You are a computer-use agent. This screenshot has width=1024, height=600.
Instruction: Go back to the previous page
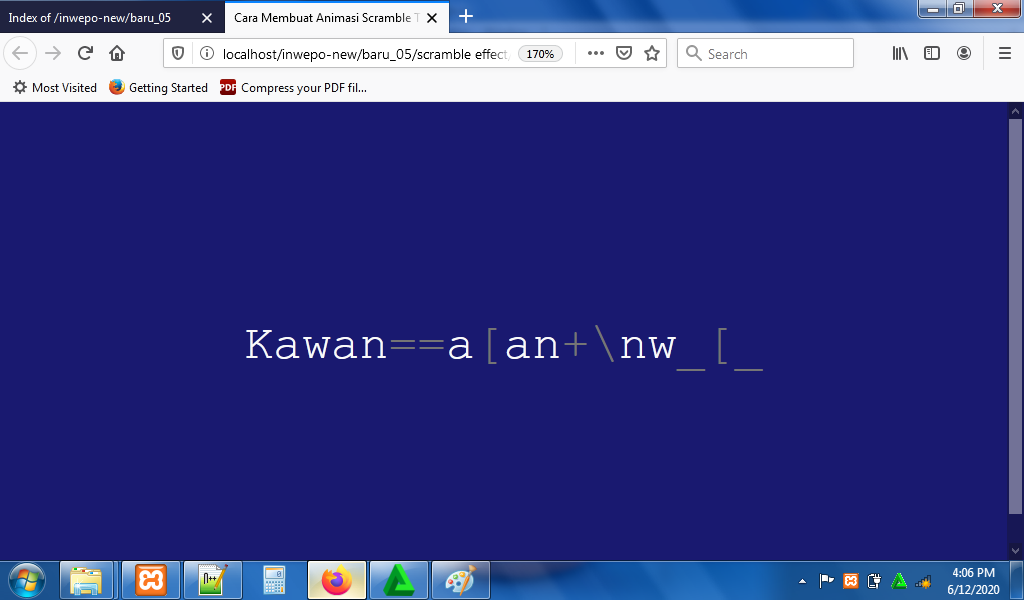(20, 54)
